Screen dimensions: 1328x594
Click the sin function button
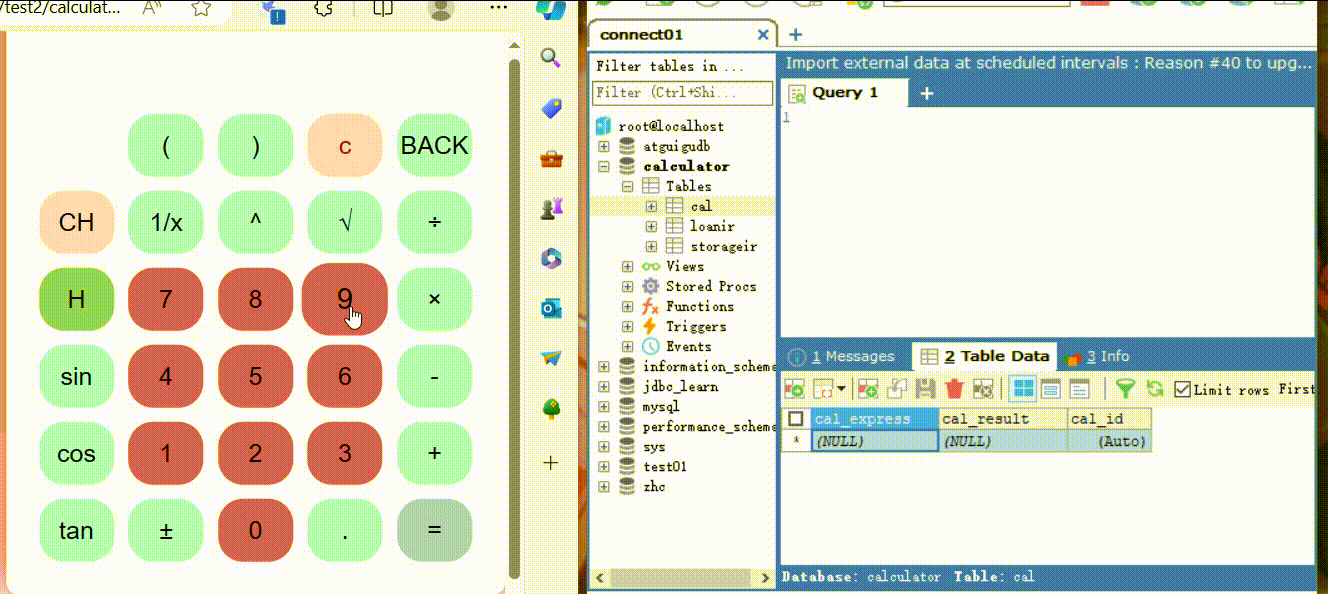coord(76,376)
